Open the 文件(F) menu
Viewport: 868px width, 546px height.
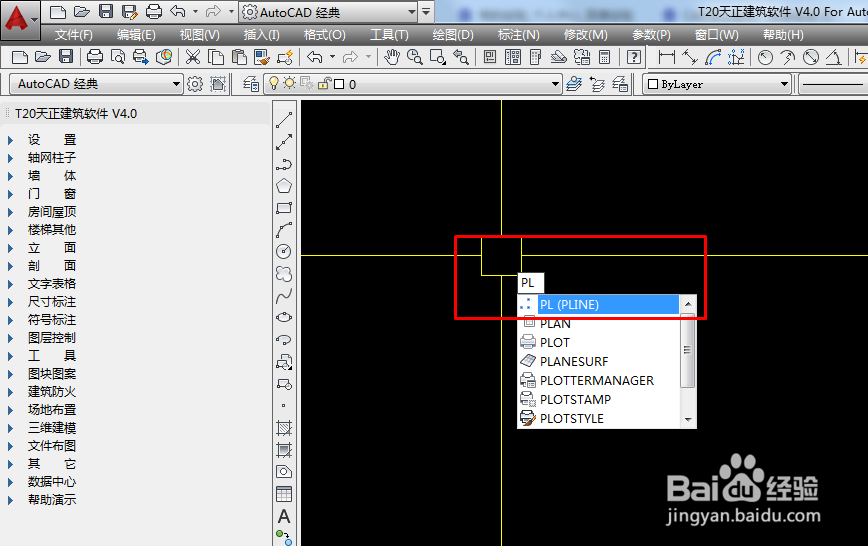(74, 35)
